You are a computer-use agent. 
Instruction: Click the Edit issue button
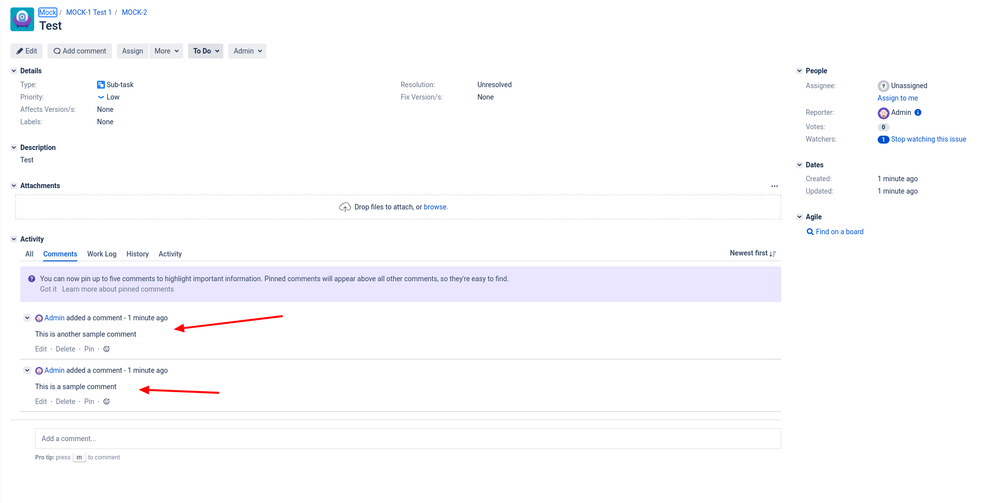coord(27,51)
